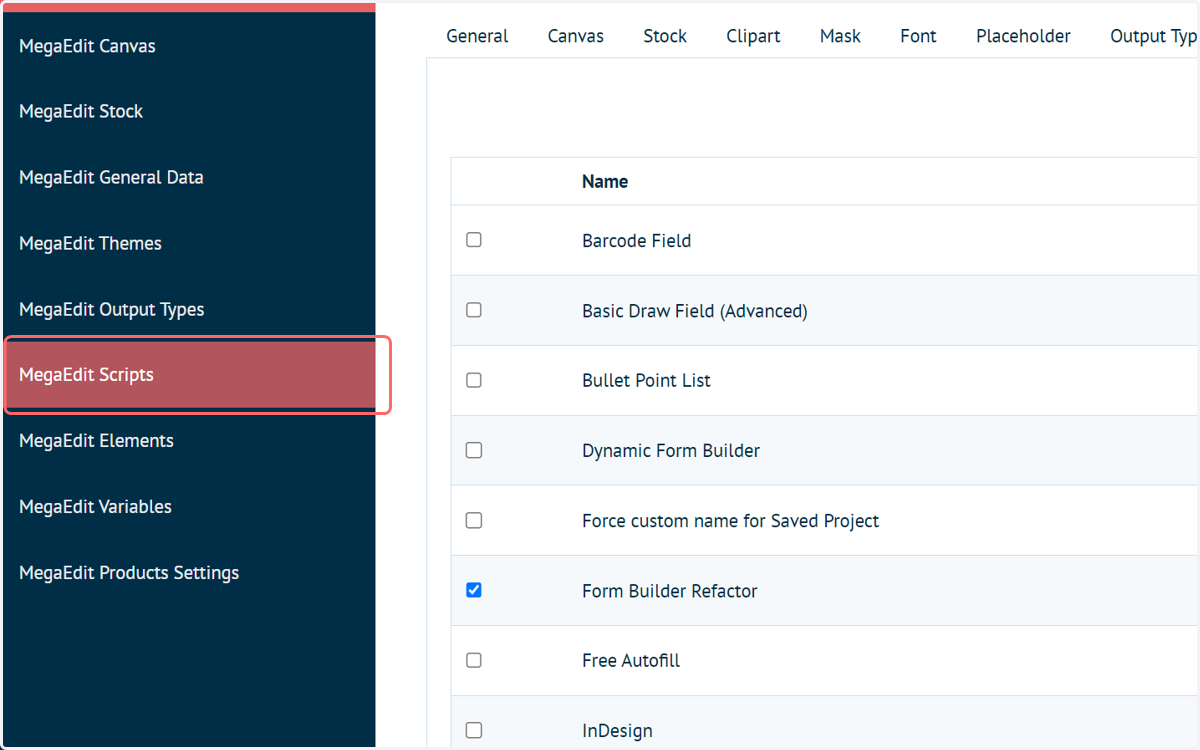This screenshot has height=750, width=1200.
Task: Click the Name column header
Action: click(605, 181)
